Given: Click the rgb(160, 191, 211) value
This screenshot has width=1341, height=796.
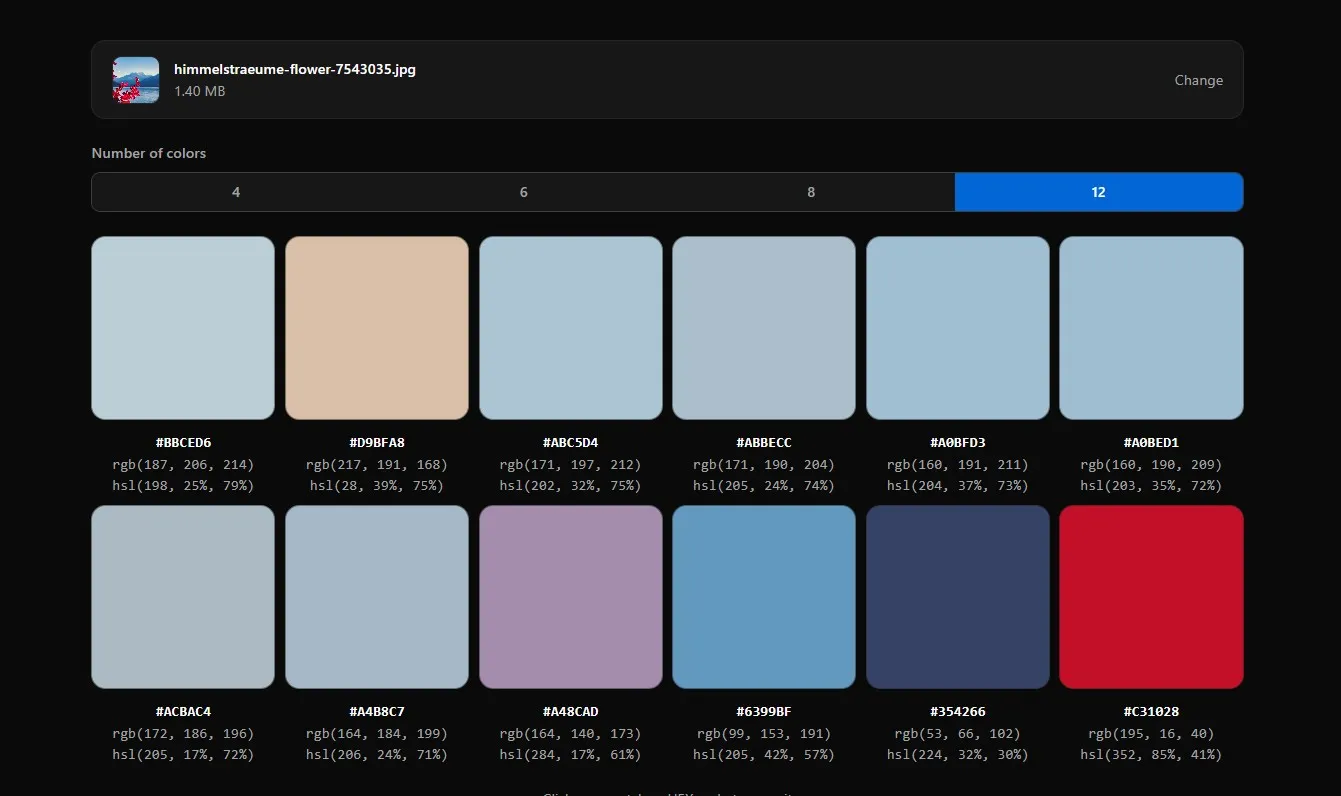Looking at the screenshot, I should [x=958, y=464].
